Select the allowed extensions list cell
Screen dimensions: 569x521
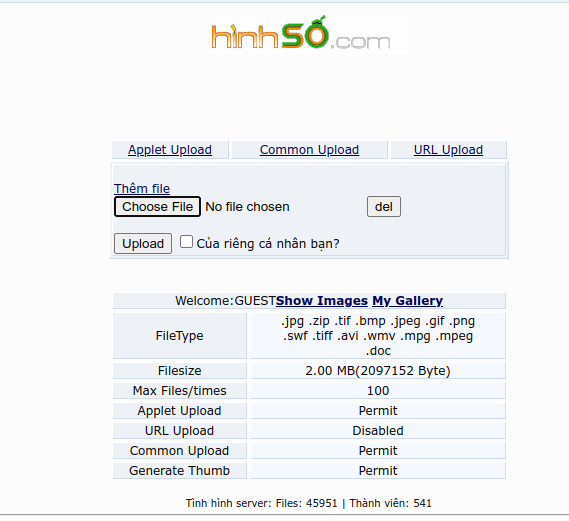[378, 336]
